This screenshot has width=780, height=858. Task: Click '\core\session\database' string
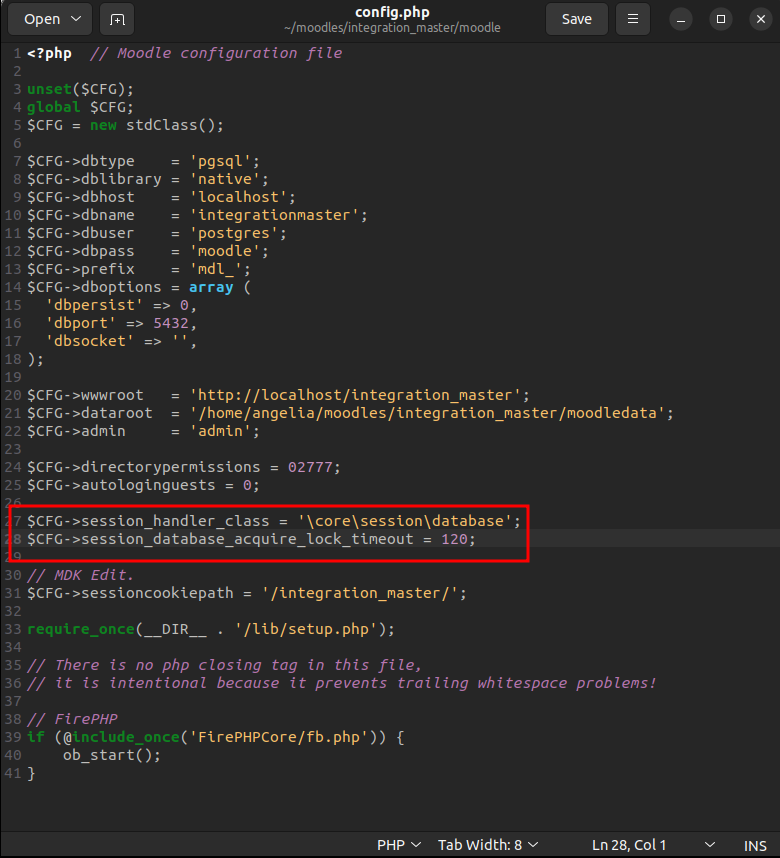coord(405,521)
